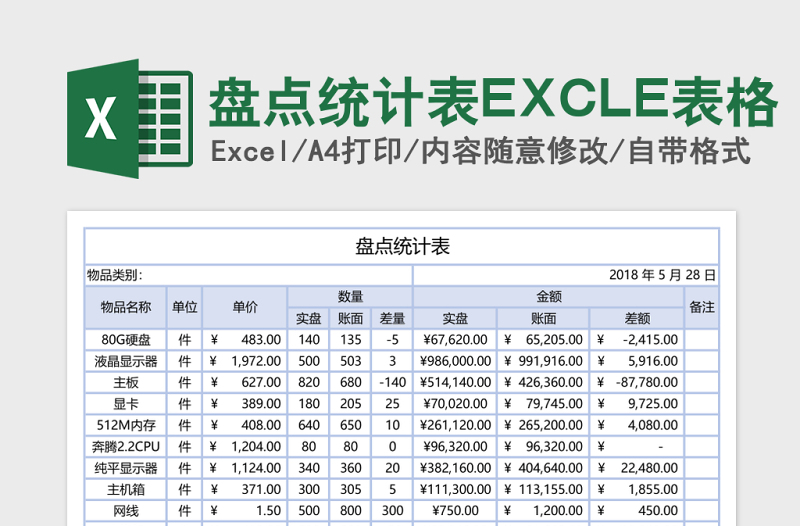Click the 差量 value -140 cell
This screenshot has width=800, height=526.
(392, 383)
